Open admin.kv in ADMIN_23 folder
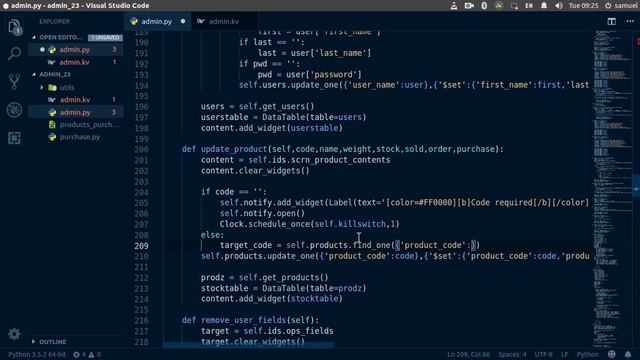This screenshot has width=640, height=360. coord(75,100)
